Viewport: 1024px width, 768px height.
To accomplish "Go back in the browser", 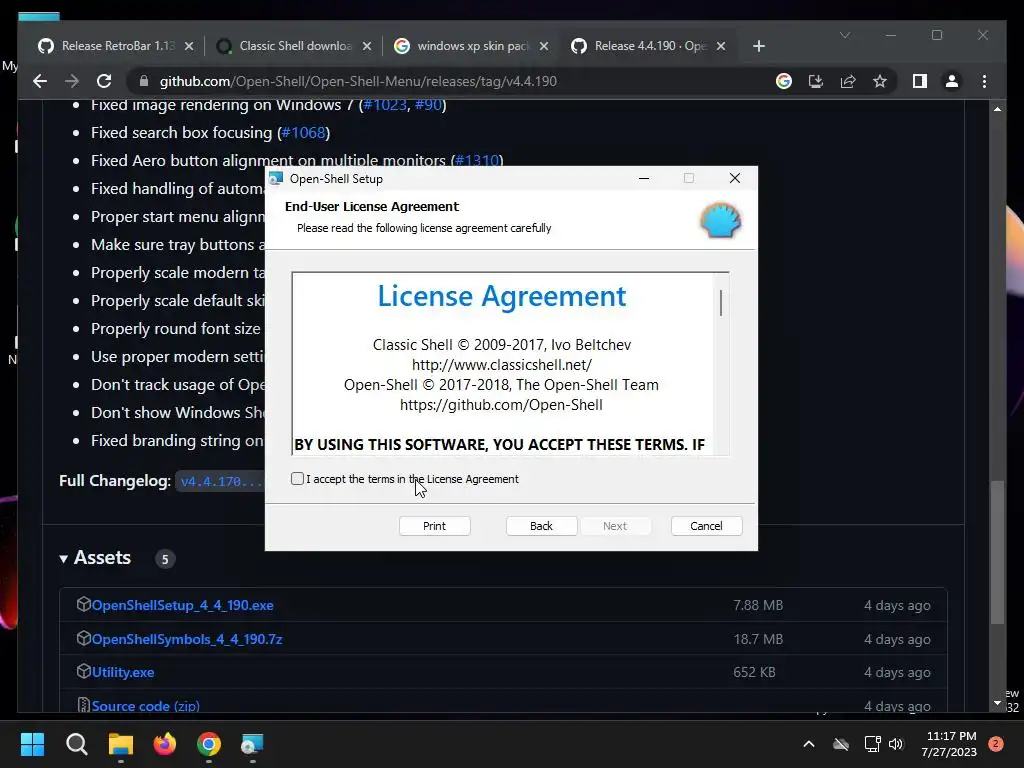I will click(x=40, y=81).
